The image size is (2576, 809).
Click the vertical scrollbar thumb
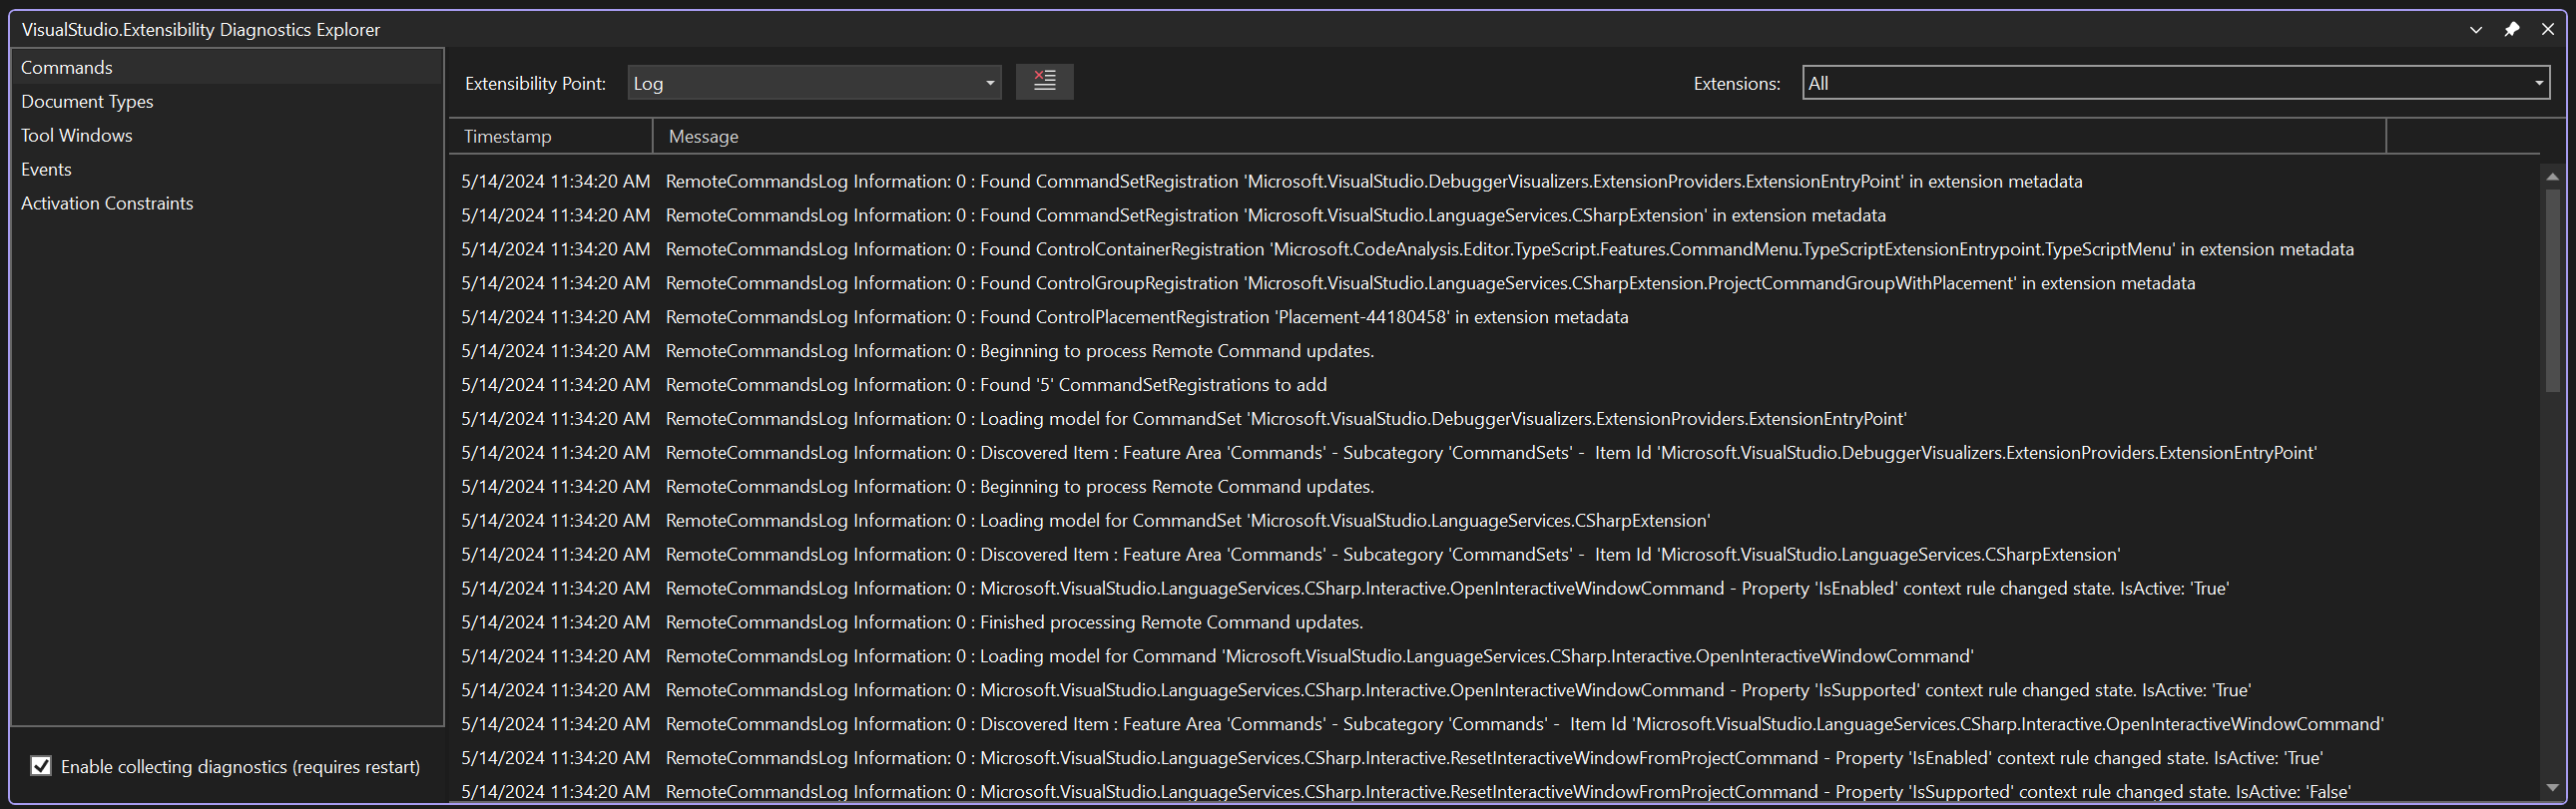tap(2552, 290)
